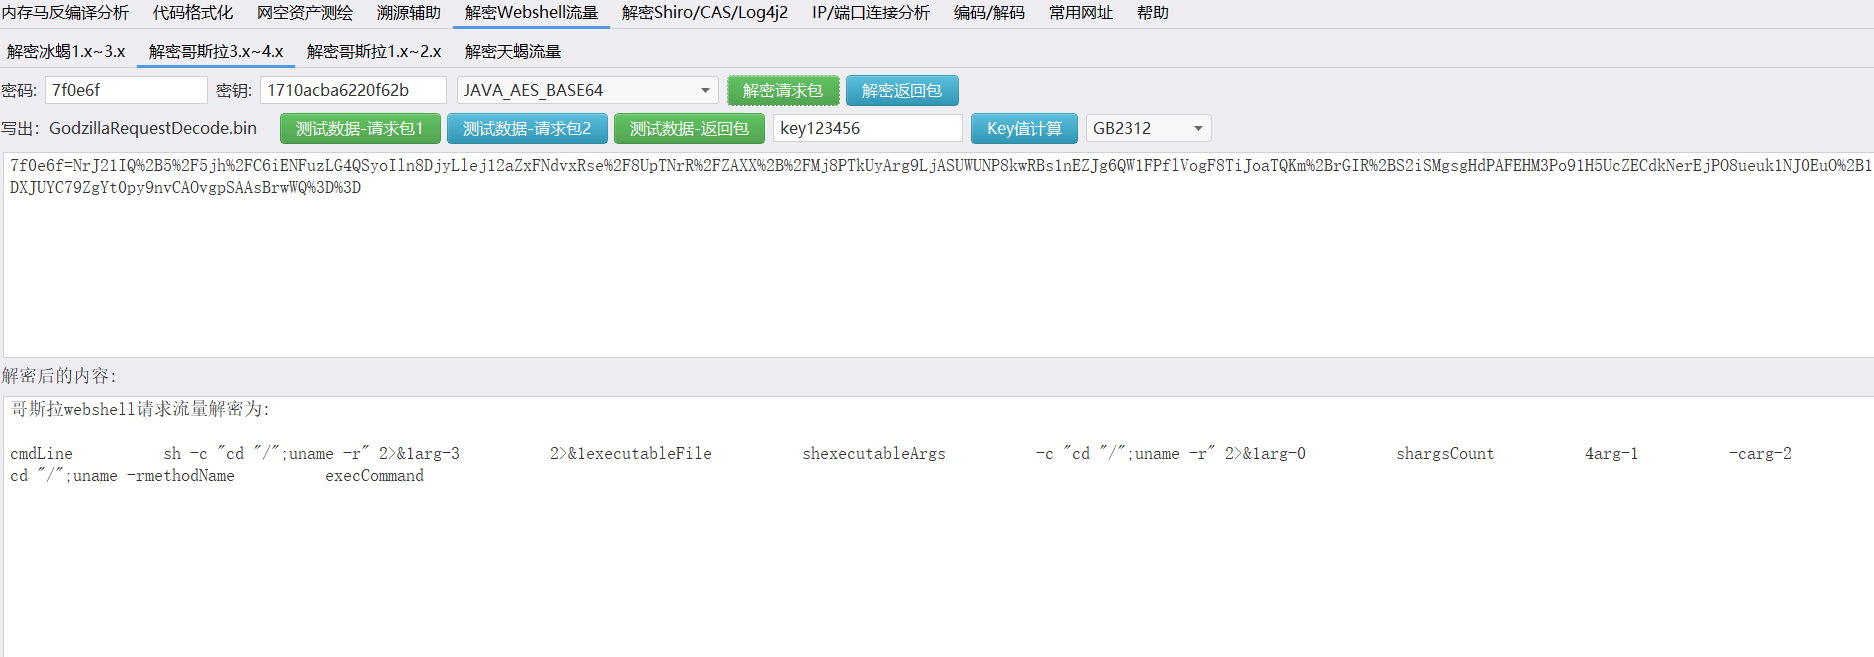This screenshot has height=657, width=1874.
Task: Click the 解密请求包 button
Action: coord(782,91)
